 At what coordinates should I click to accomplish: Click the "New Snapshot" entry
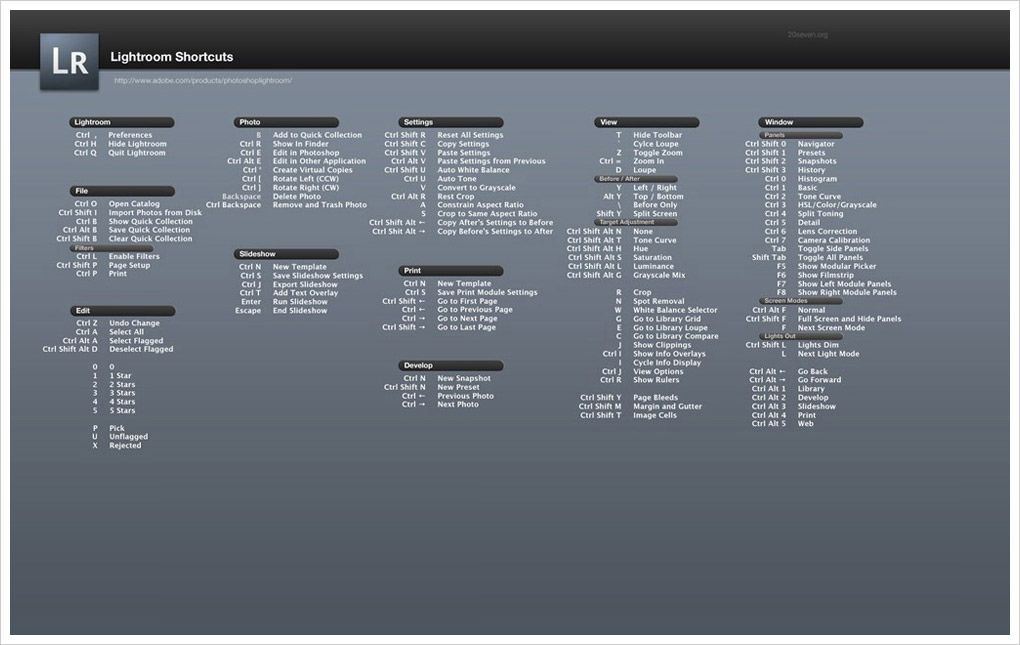(464, 378)
